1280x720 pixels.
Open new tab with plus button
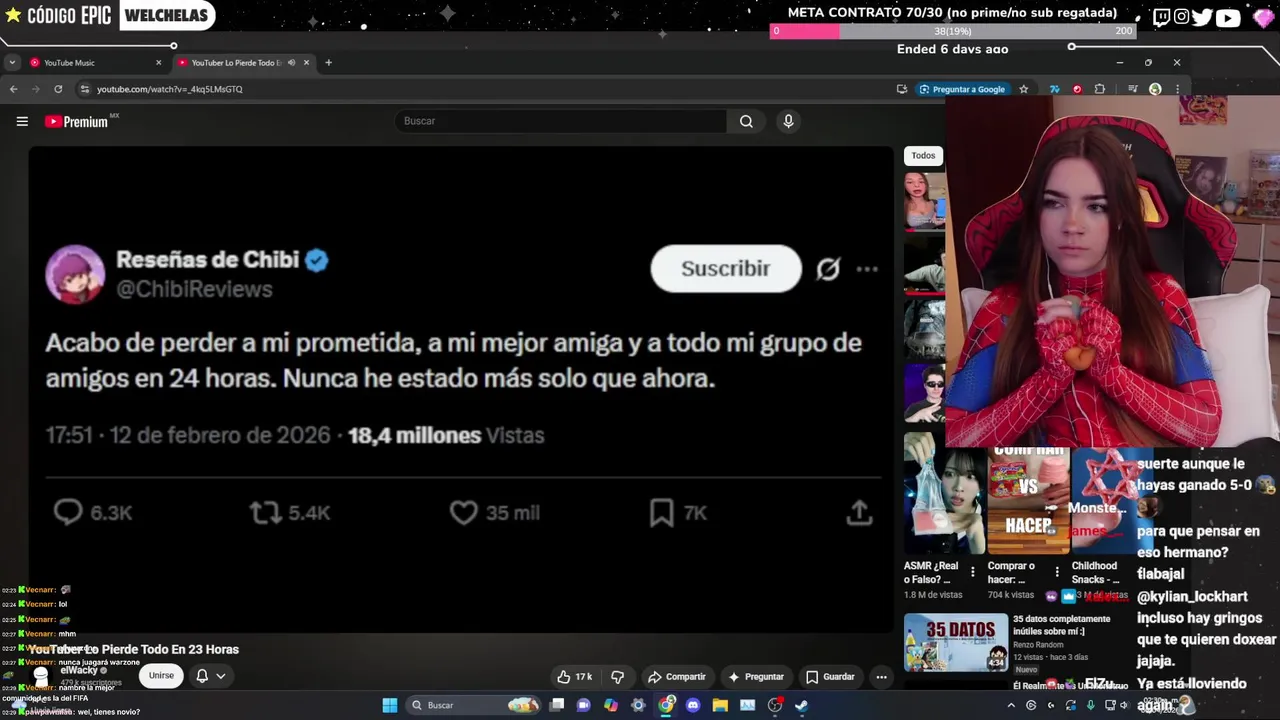pyautogui.click(x=328, y=63)
